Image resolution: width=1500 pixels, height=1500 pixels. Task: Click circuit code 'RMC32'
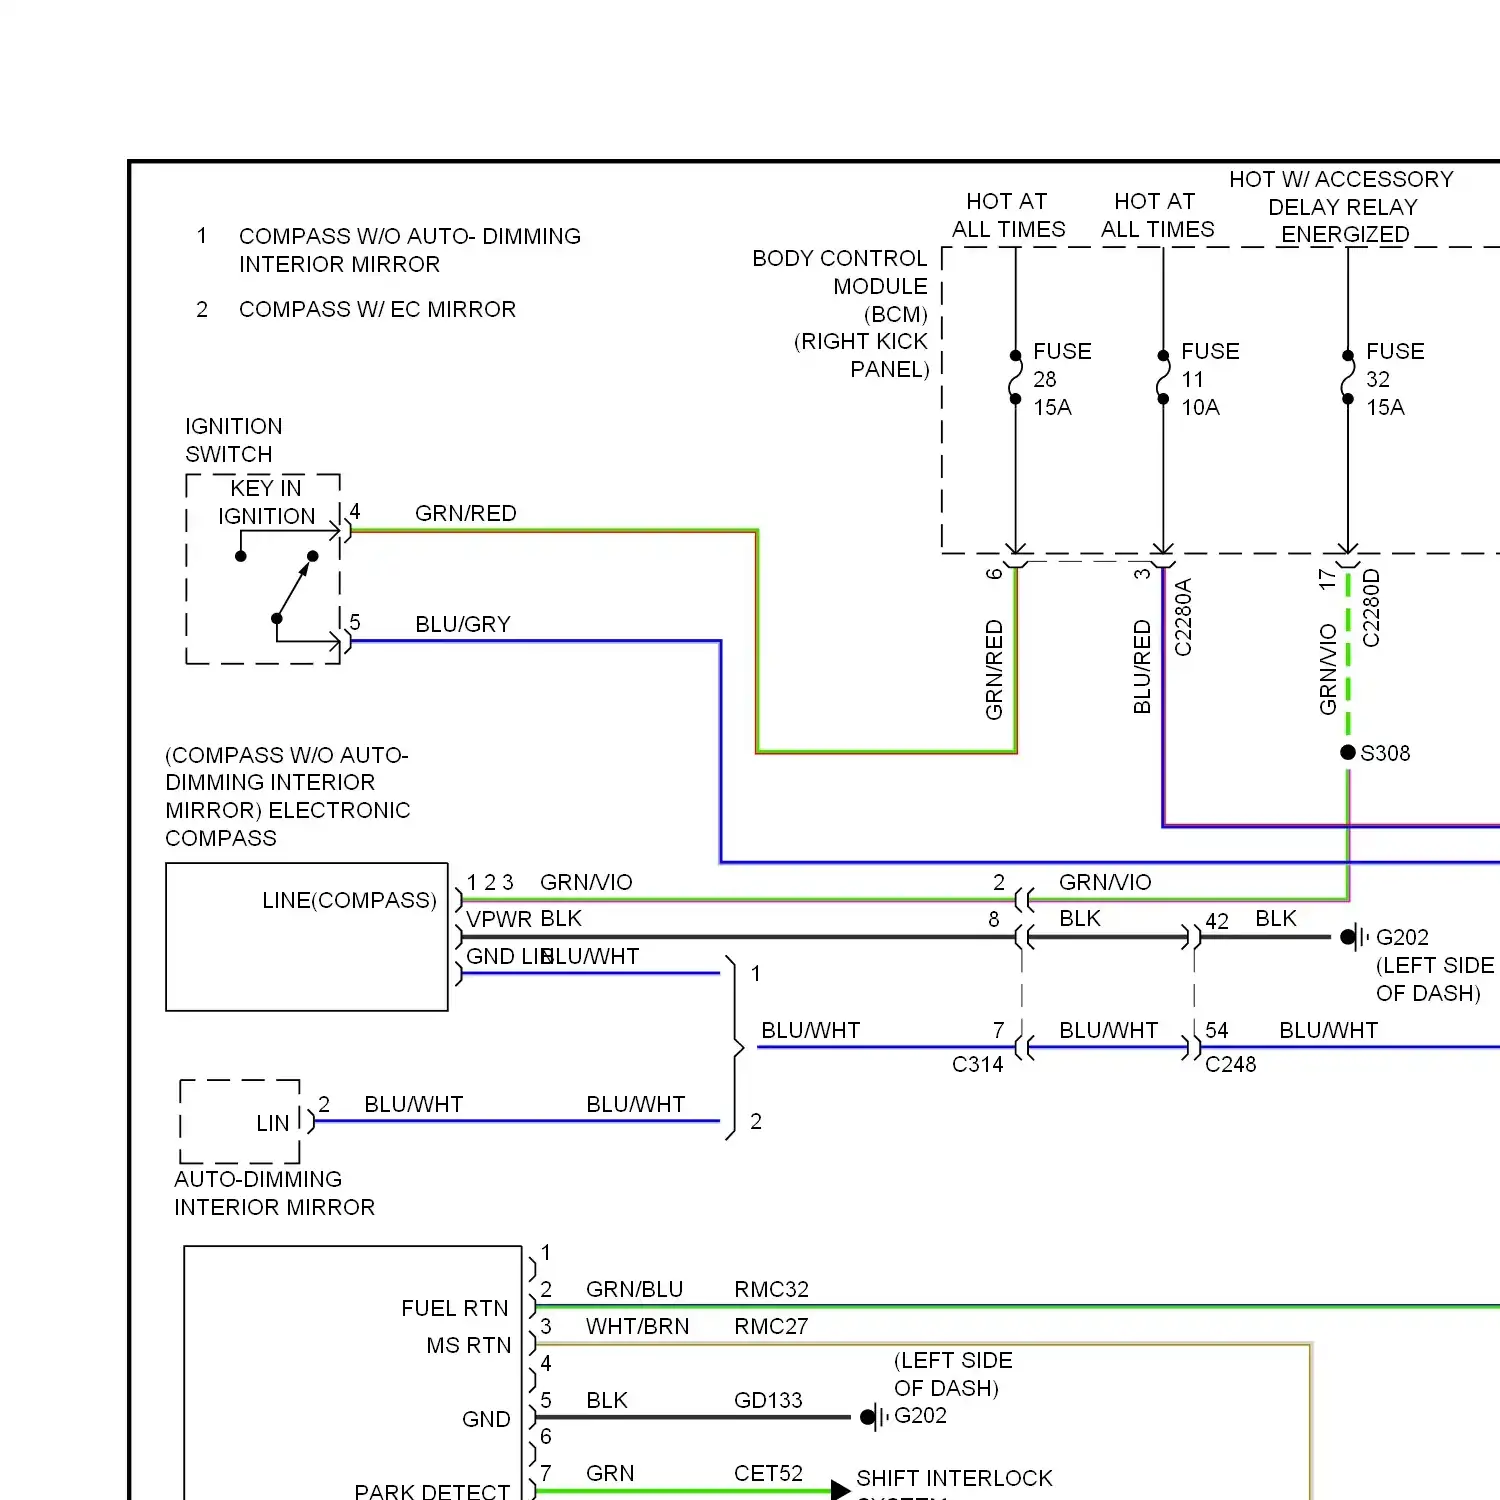pyautogui.click(x=771, y=1289)
